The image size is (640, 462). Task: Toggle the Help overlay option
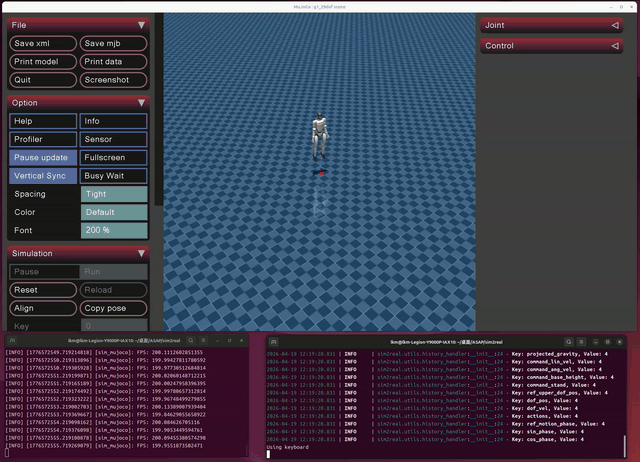point(43,121)
